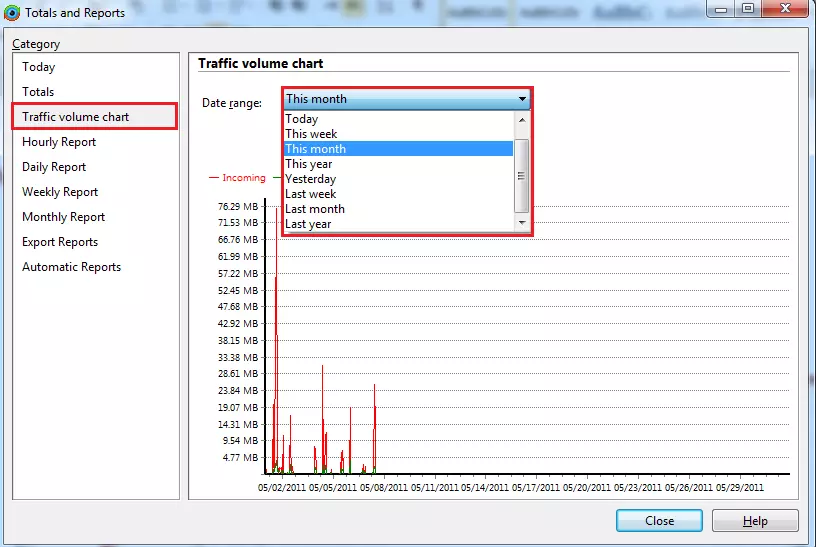
Task: Choose Last year from date range list
Action: (x=399, y=224)
